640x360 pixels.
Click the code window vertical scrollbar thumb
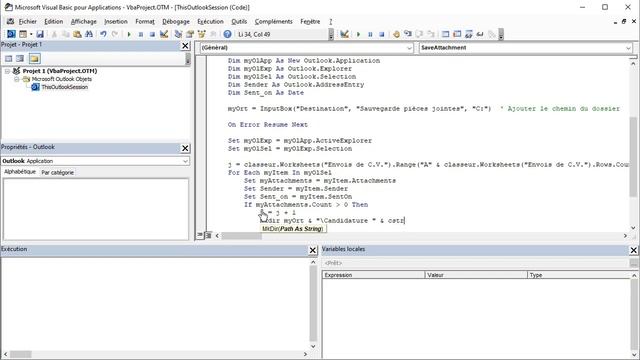click(x=633, y=156)
